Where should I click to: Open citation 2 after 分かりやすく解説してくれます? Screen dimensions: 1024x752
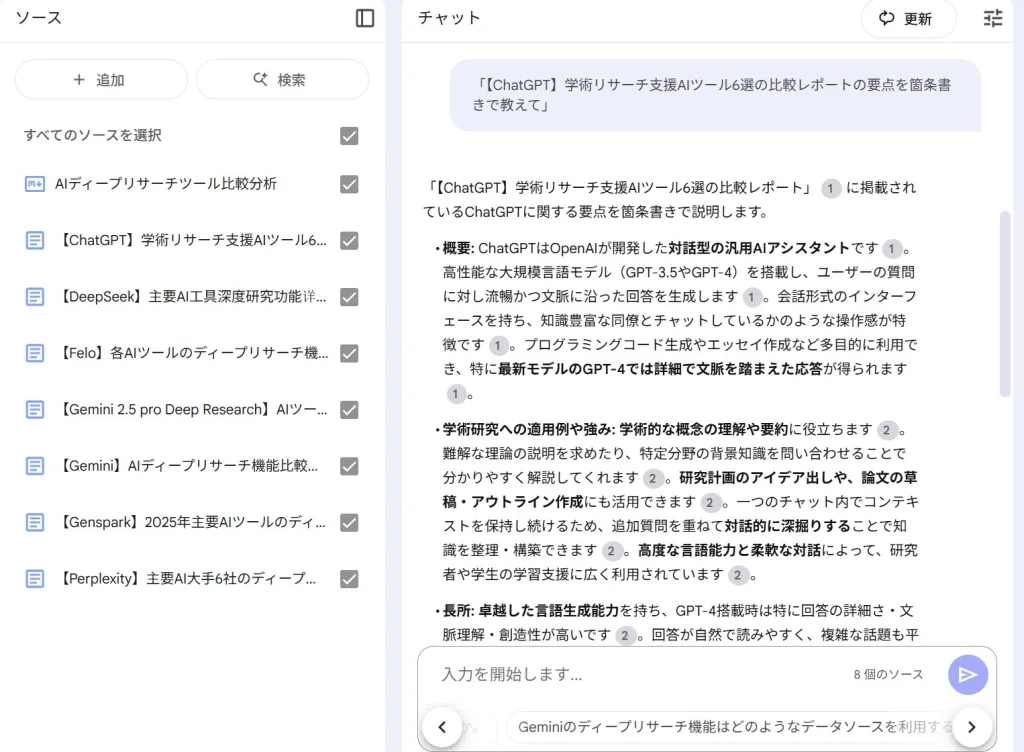coord(652,478)
